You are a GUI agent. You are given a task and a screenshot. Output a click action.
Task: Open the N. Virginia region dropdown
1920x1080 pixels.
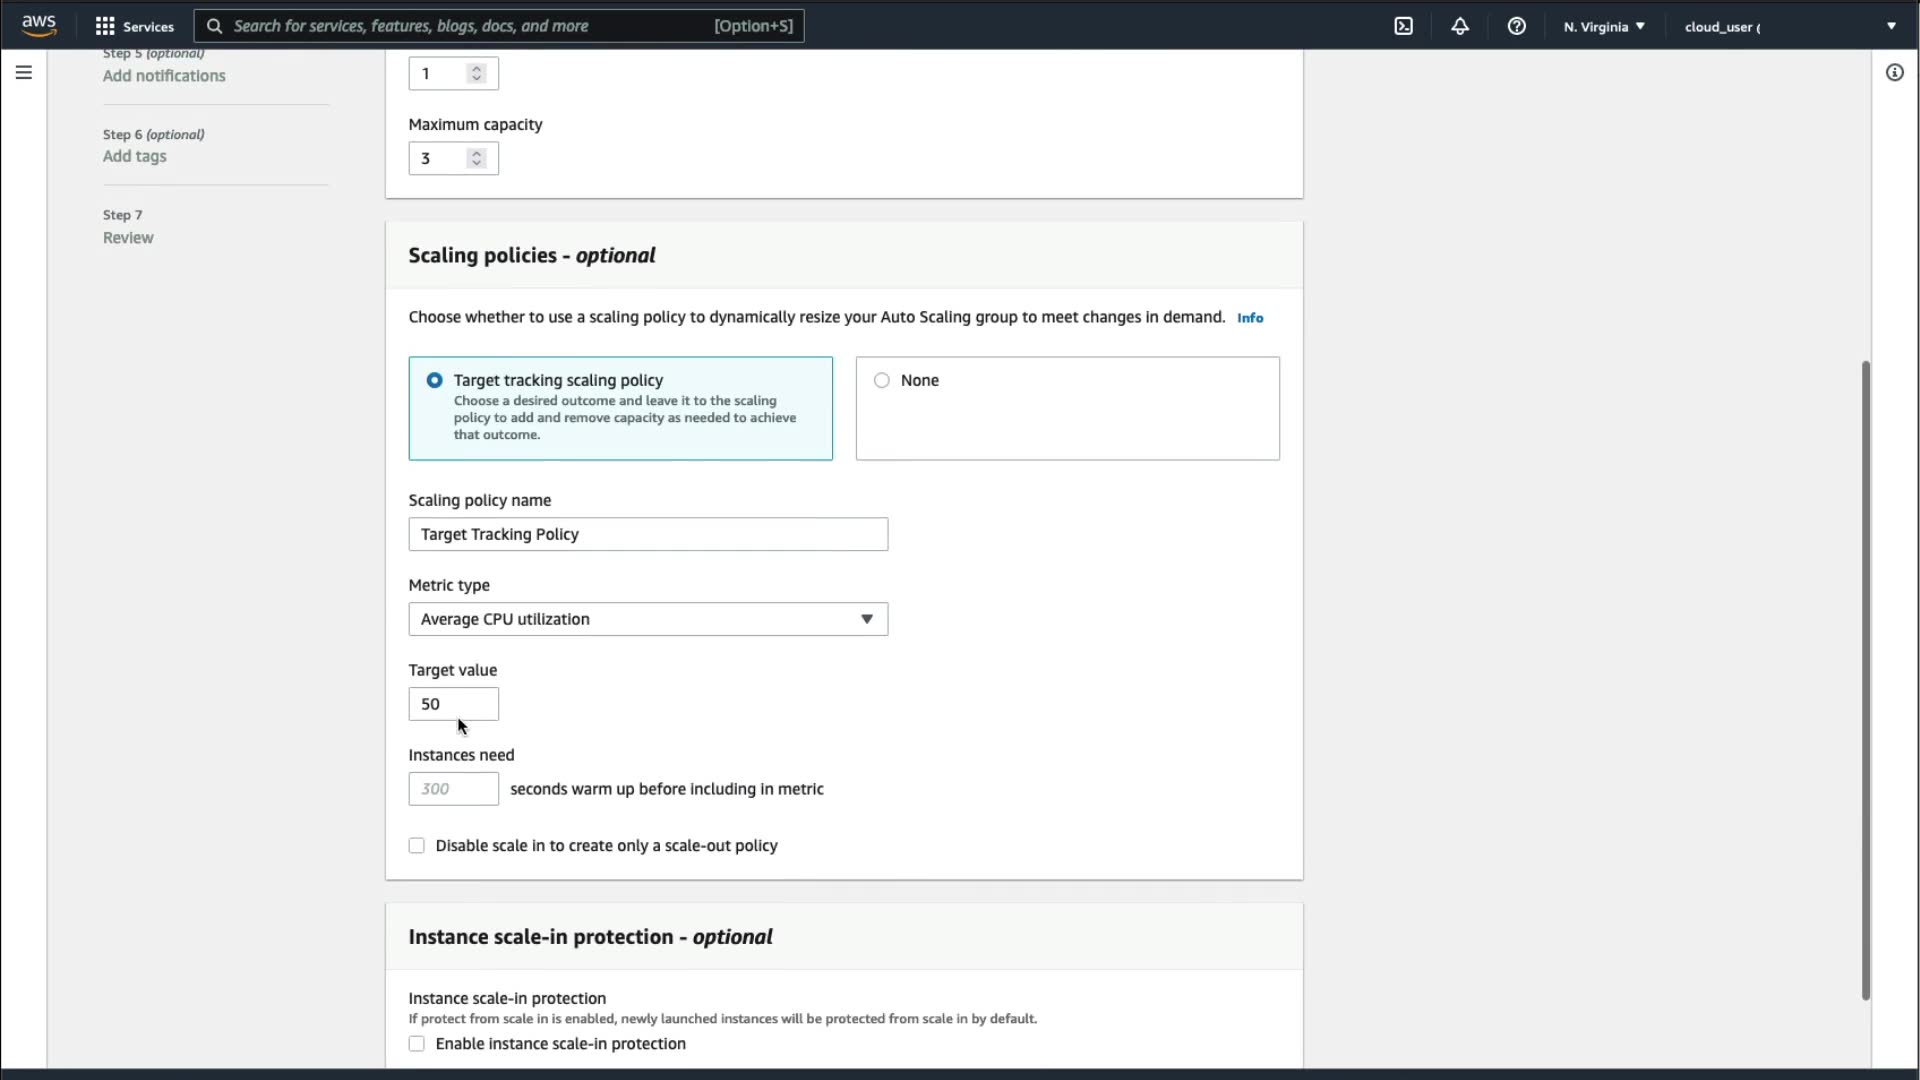coord(1604,26)
